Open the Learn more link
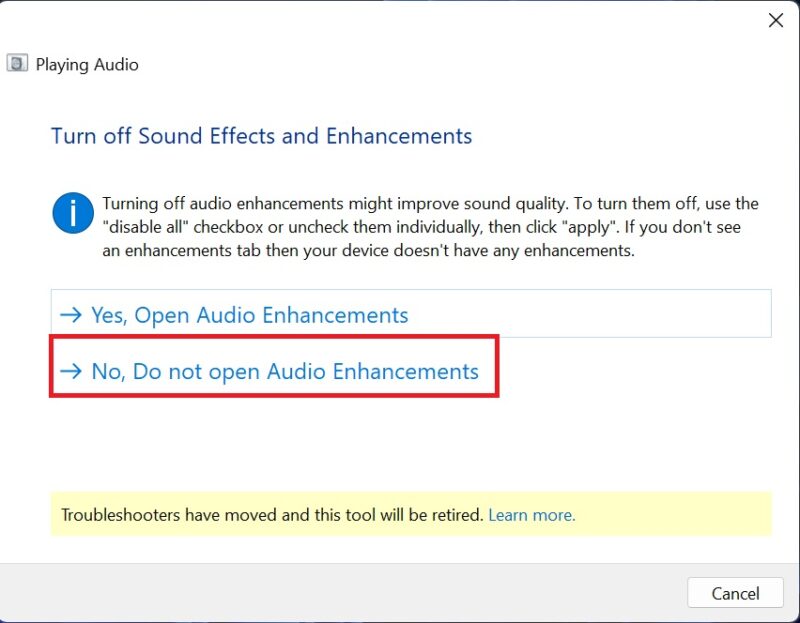Viewport: 800px width, 623px height. pyautogui.click(x=532, y=514)
